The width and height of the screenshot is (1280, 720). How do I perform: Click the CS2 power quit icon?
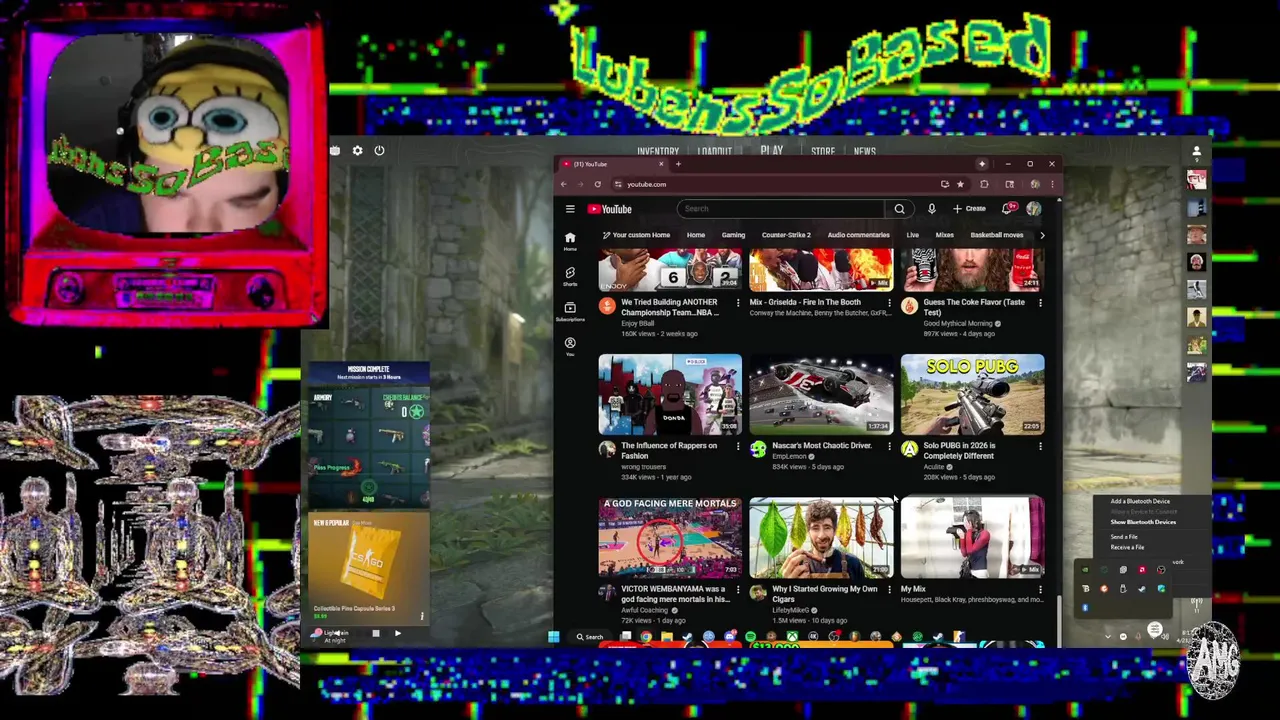tap(379, 151)
